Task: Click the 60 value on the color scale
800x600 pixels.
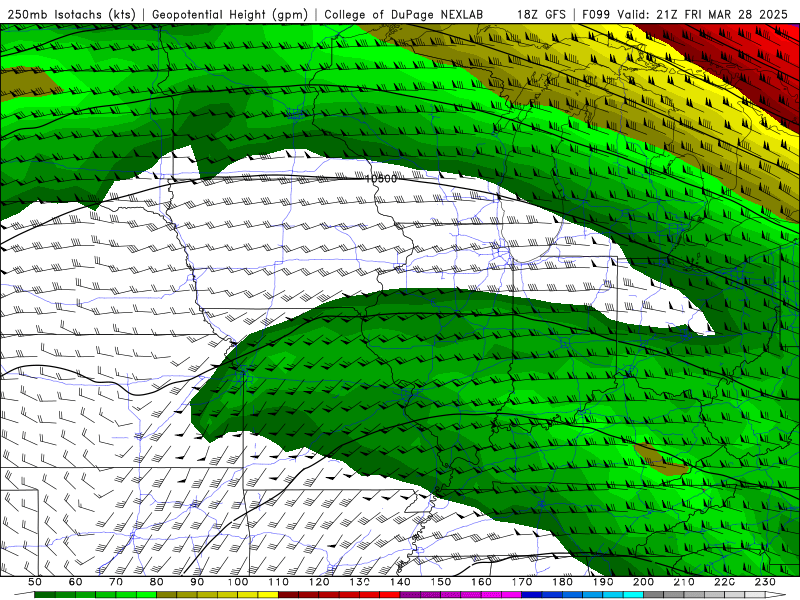Action: pos(76,582)
